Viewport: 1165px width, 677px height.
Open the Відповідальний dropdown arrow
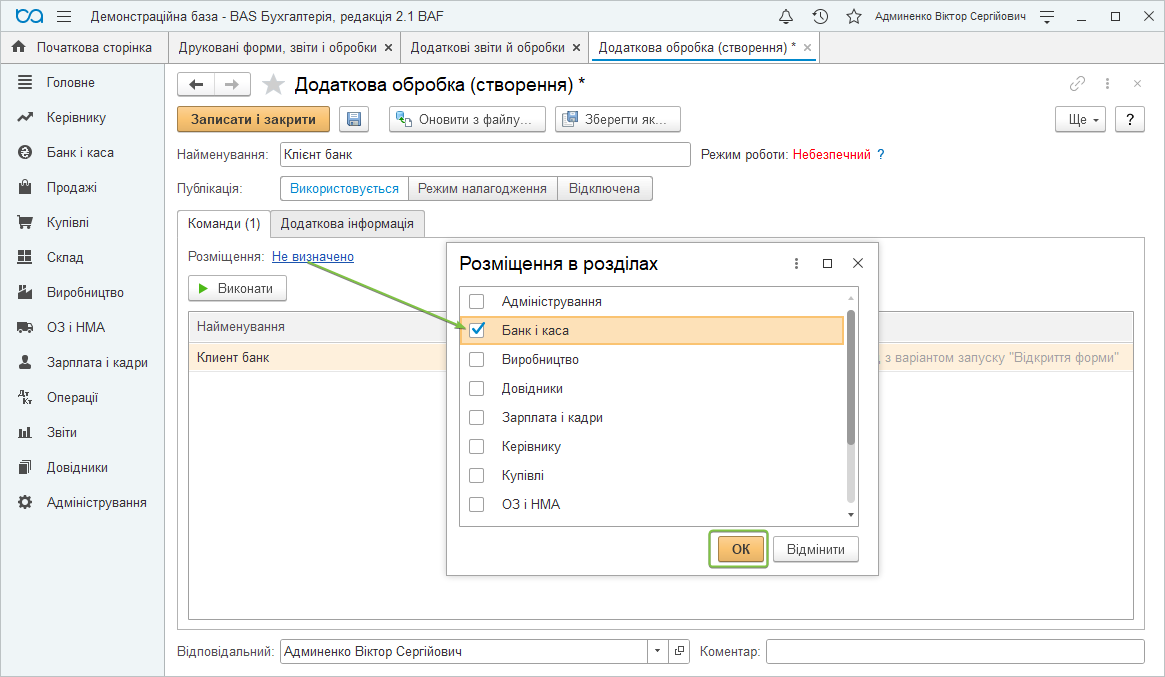658,651
